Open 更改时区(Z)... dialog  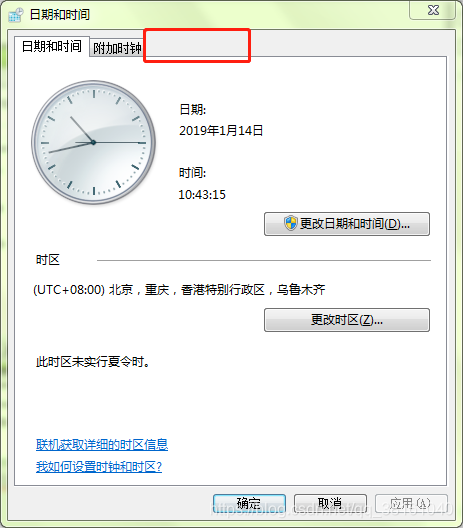click(347, 320)
